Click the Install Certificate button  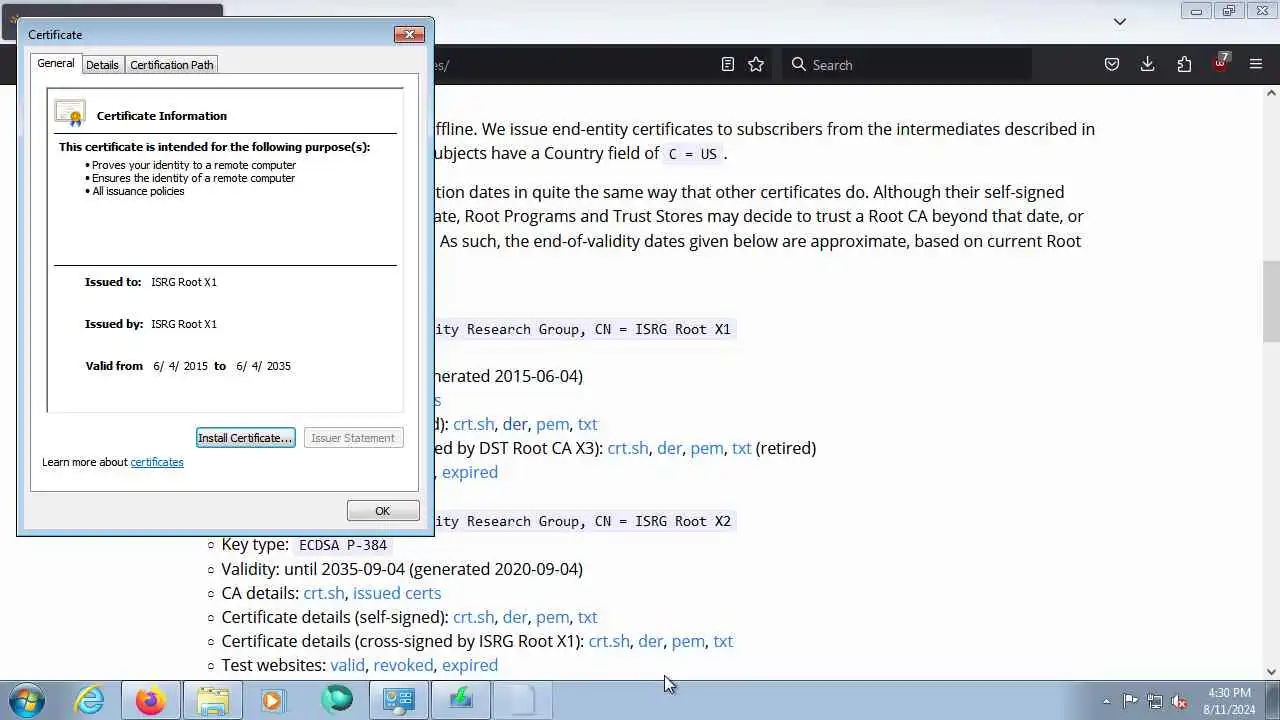pyautogui.click(x=245, y=438)
